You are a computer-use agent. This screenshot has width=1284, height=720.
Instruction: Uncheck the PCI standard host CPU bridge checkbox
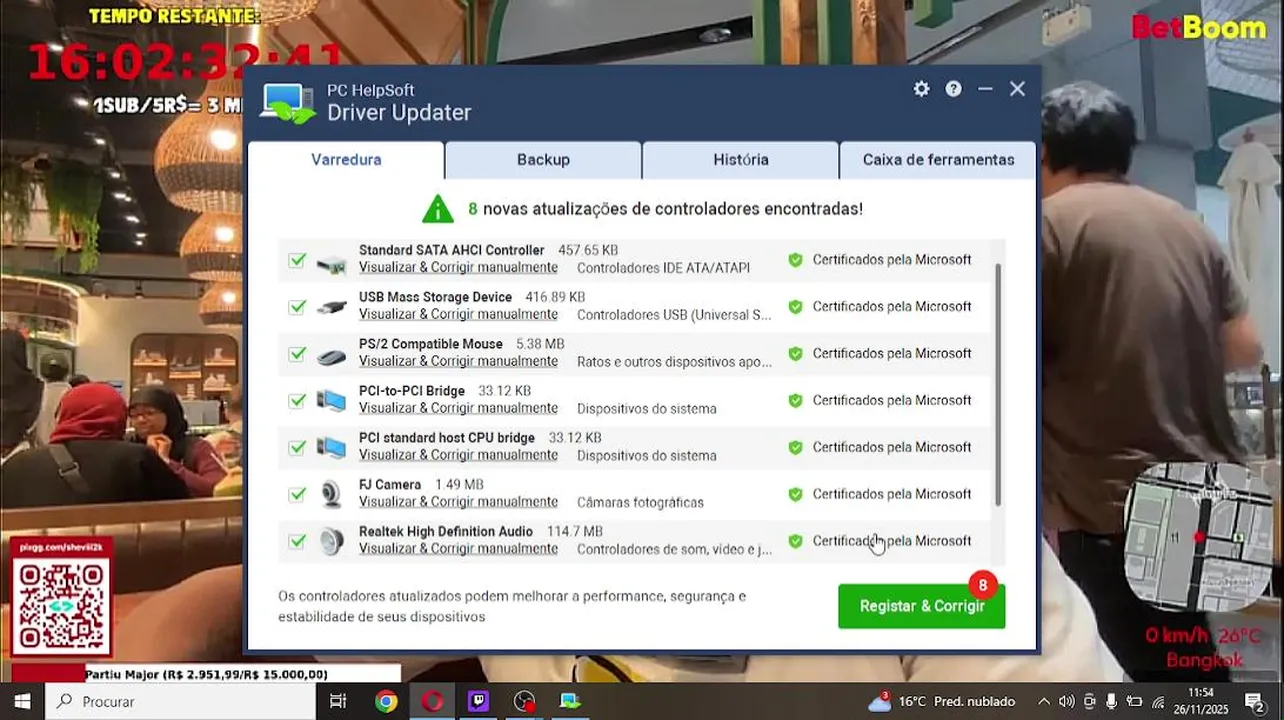coord(297,448)
